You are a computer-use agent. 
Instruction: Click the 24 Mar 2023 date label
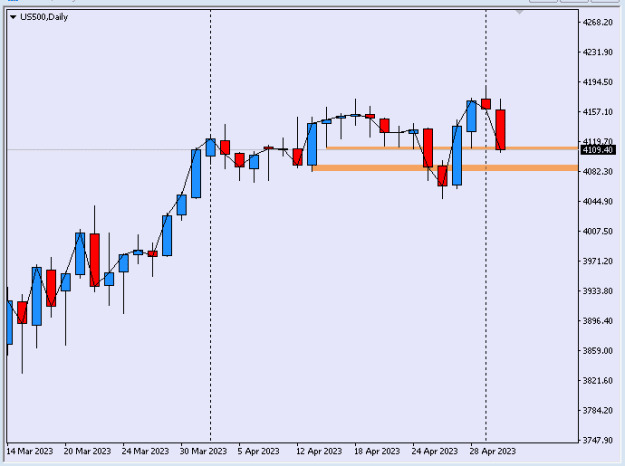pos(145,451)
